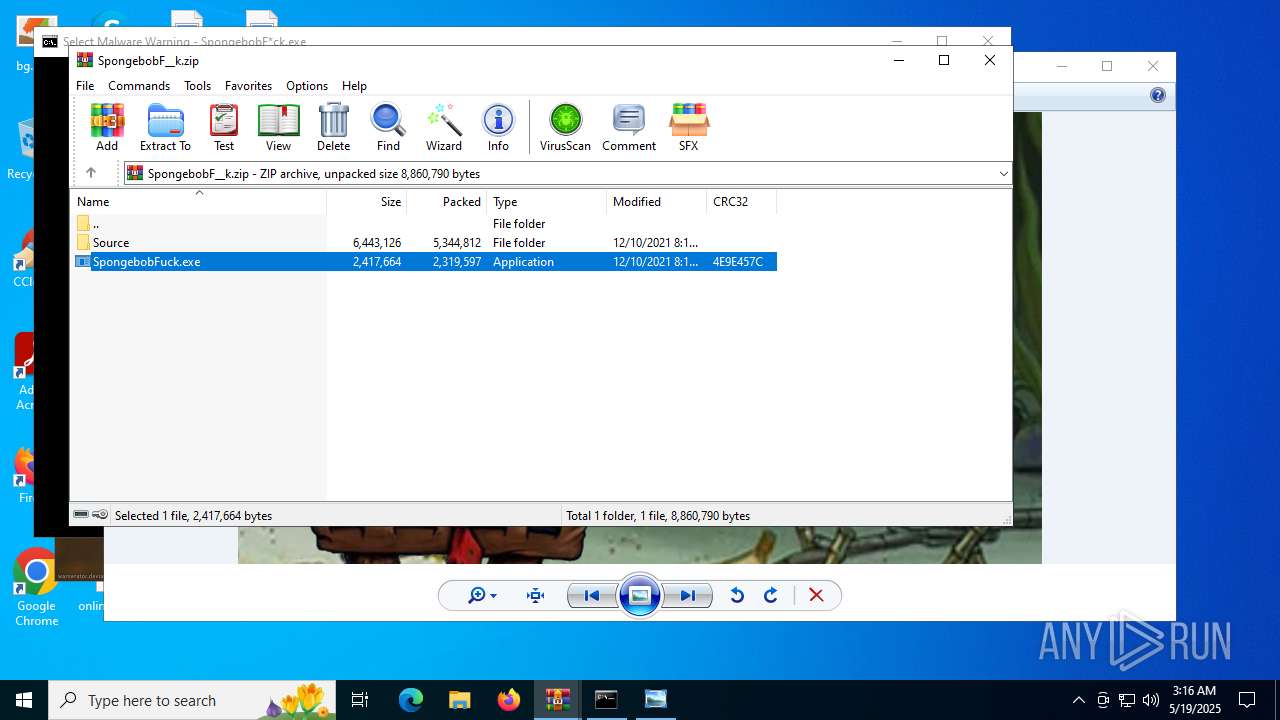Show hidden tray icons chevron
This screenshot has height=720, width=1280.
coord(1078,700)
